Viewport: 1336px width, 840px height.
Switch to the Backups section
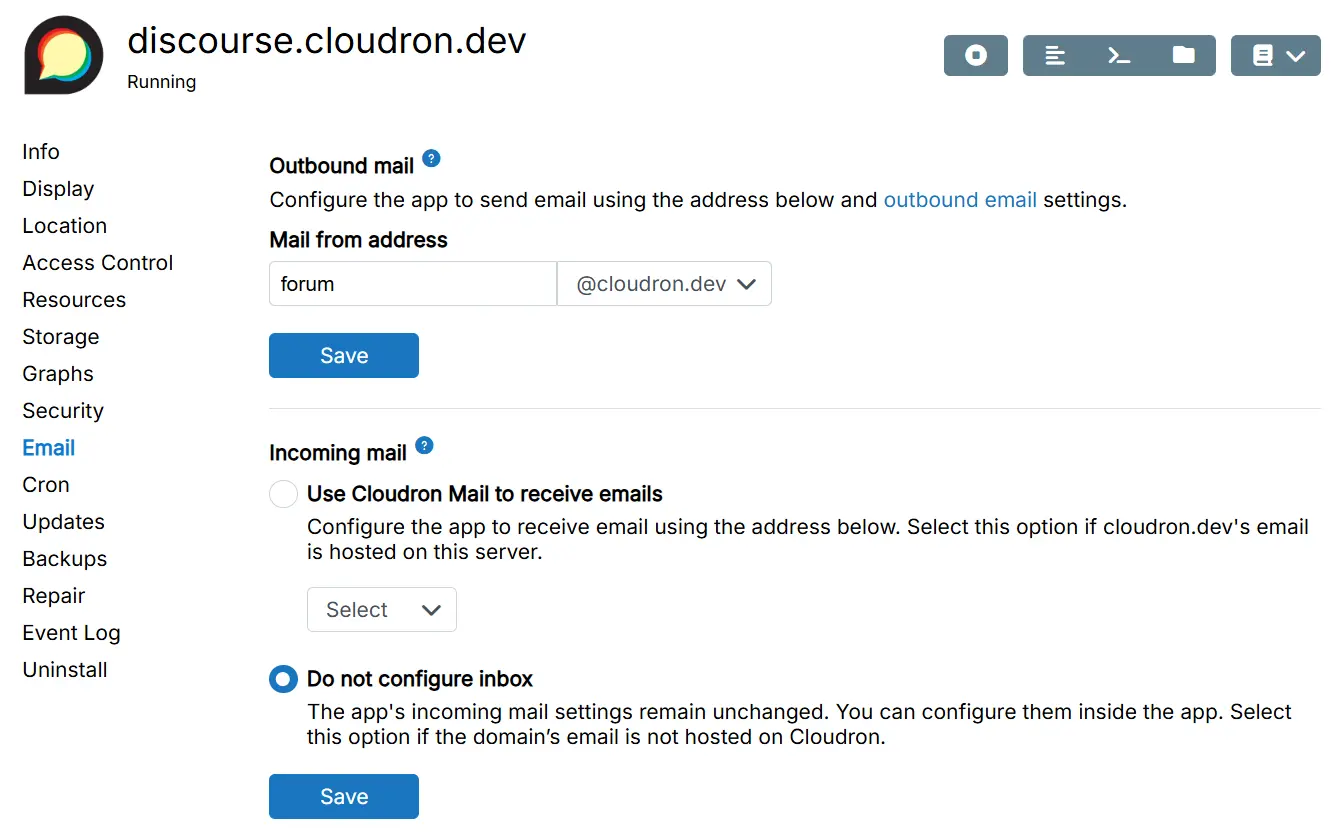(x=64, y=558)
